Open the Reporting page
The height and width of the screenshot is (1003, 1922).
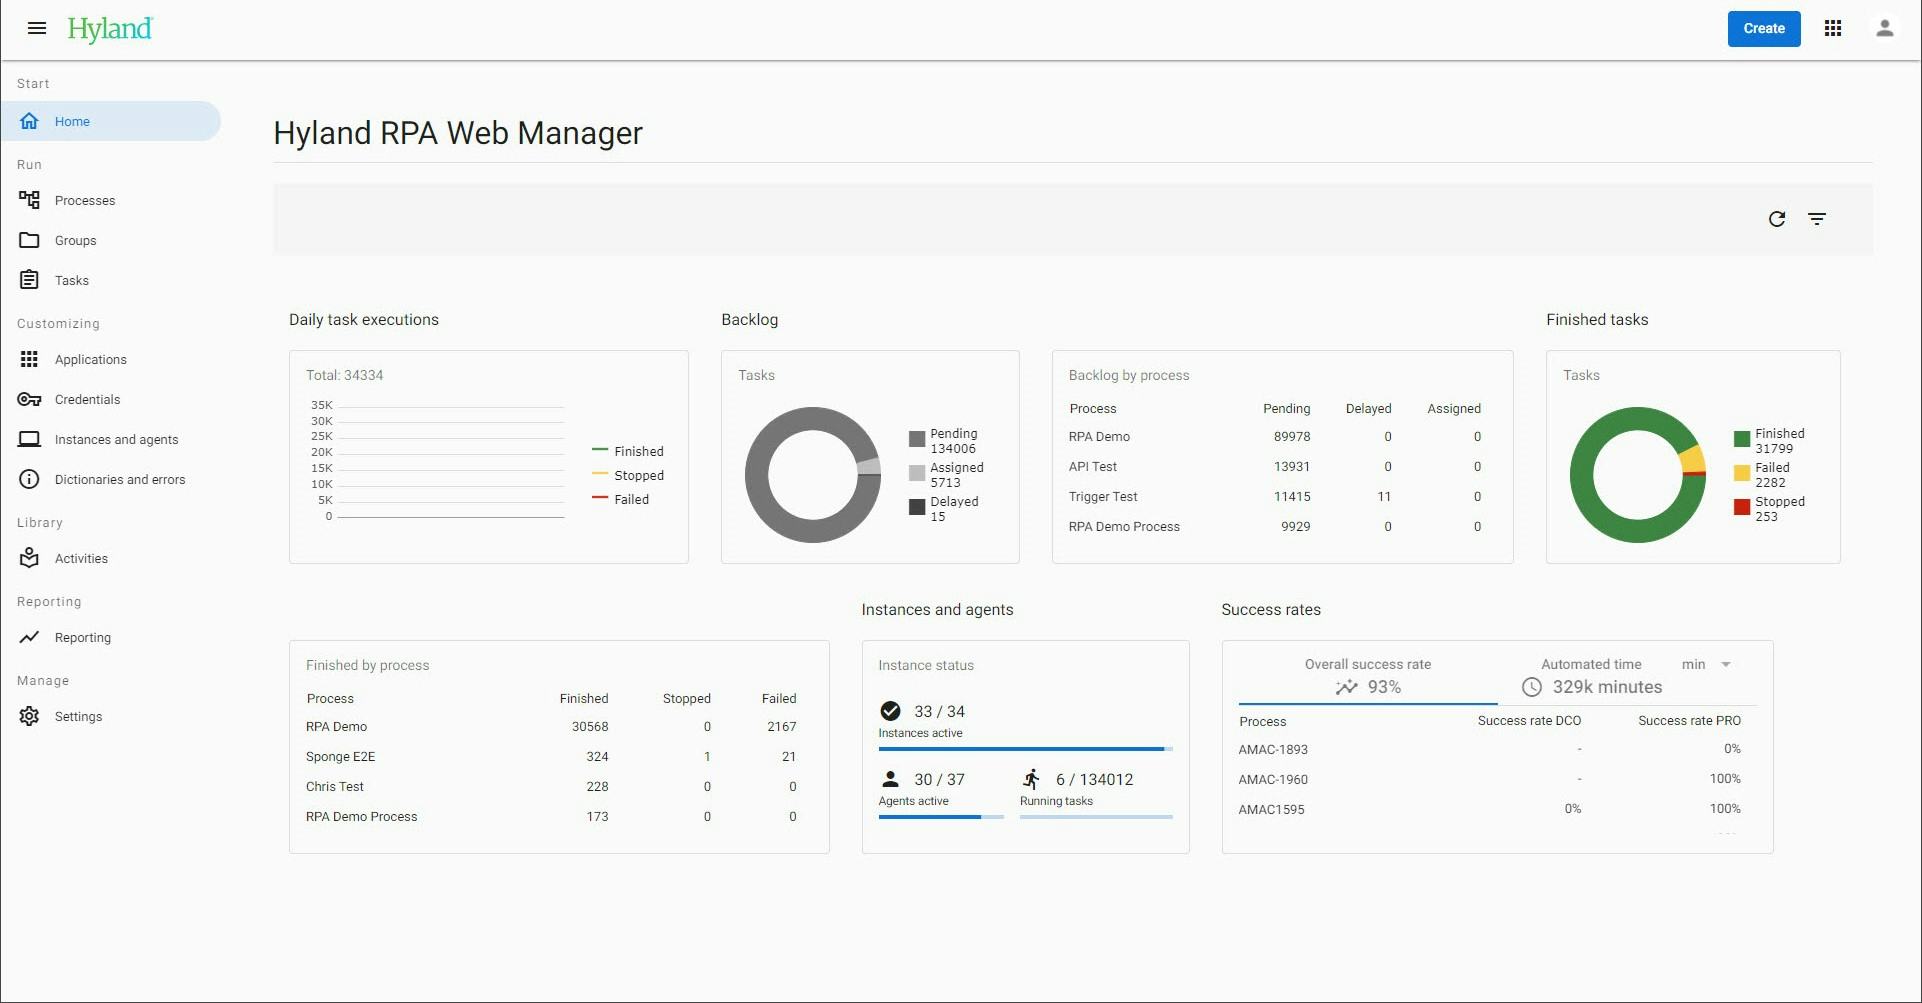point(111,637)
